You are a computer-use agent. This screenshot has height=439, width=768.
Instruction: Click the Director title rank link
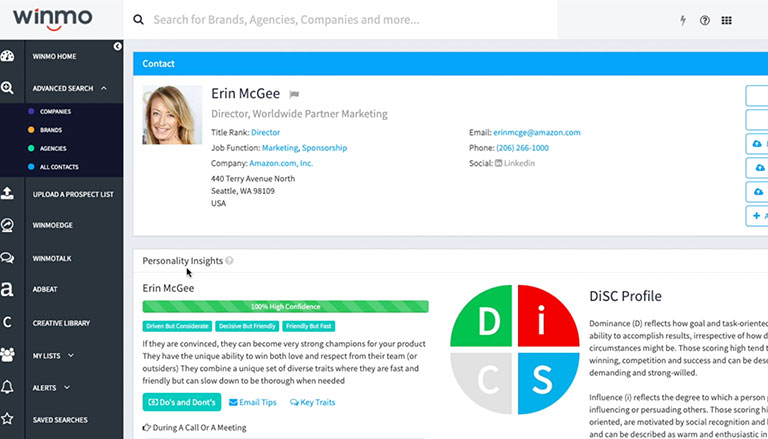265,132
